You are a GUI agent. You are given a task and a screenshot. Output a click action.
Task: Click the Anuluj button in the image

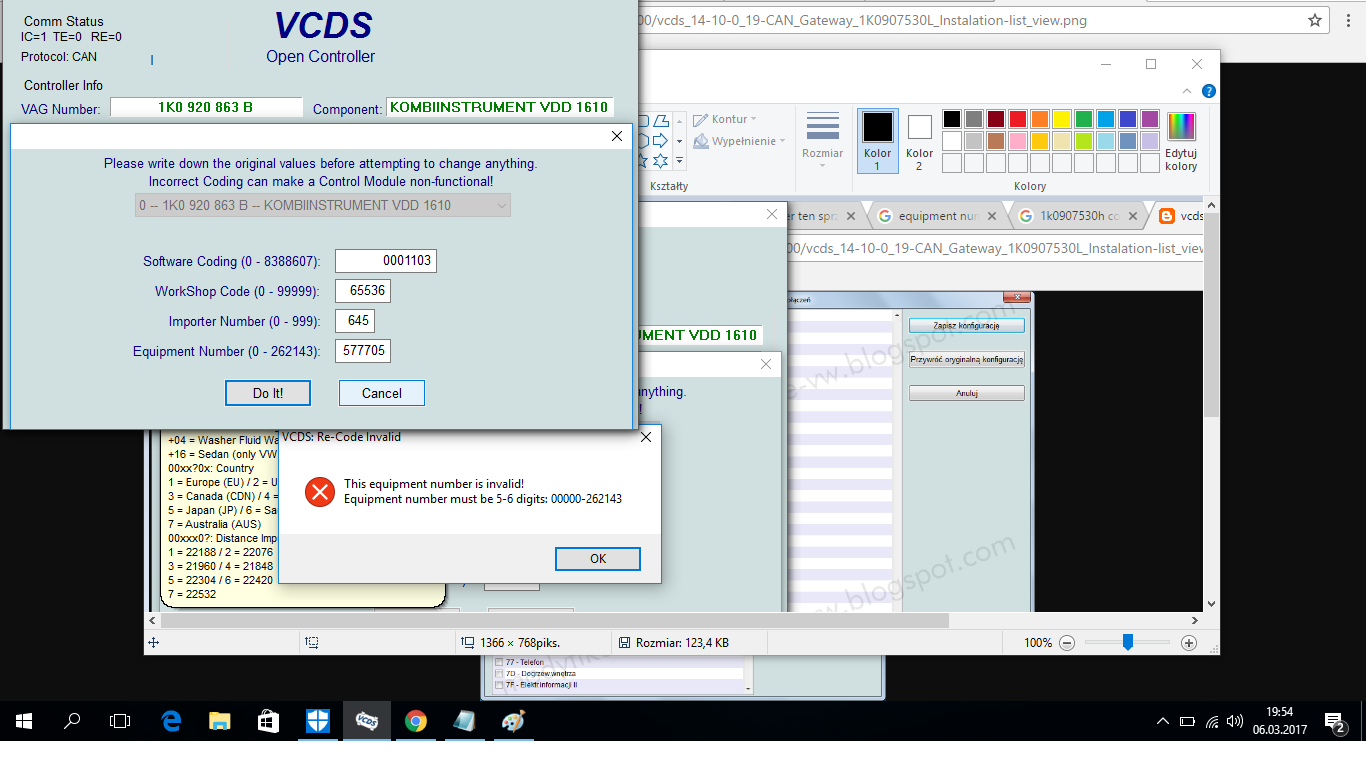966,394
